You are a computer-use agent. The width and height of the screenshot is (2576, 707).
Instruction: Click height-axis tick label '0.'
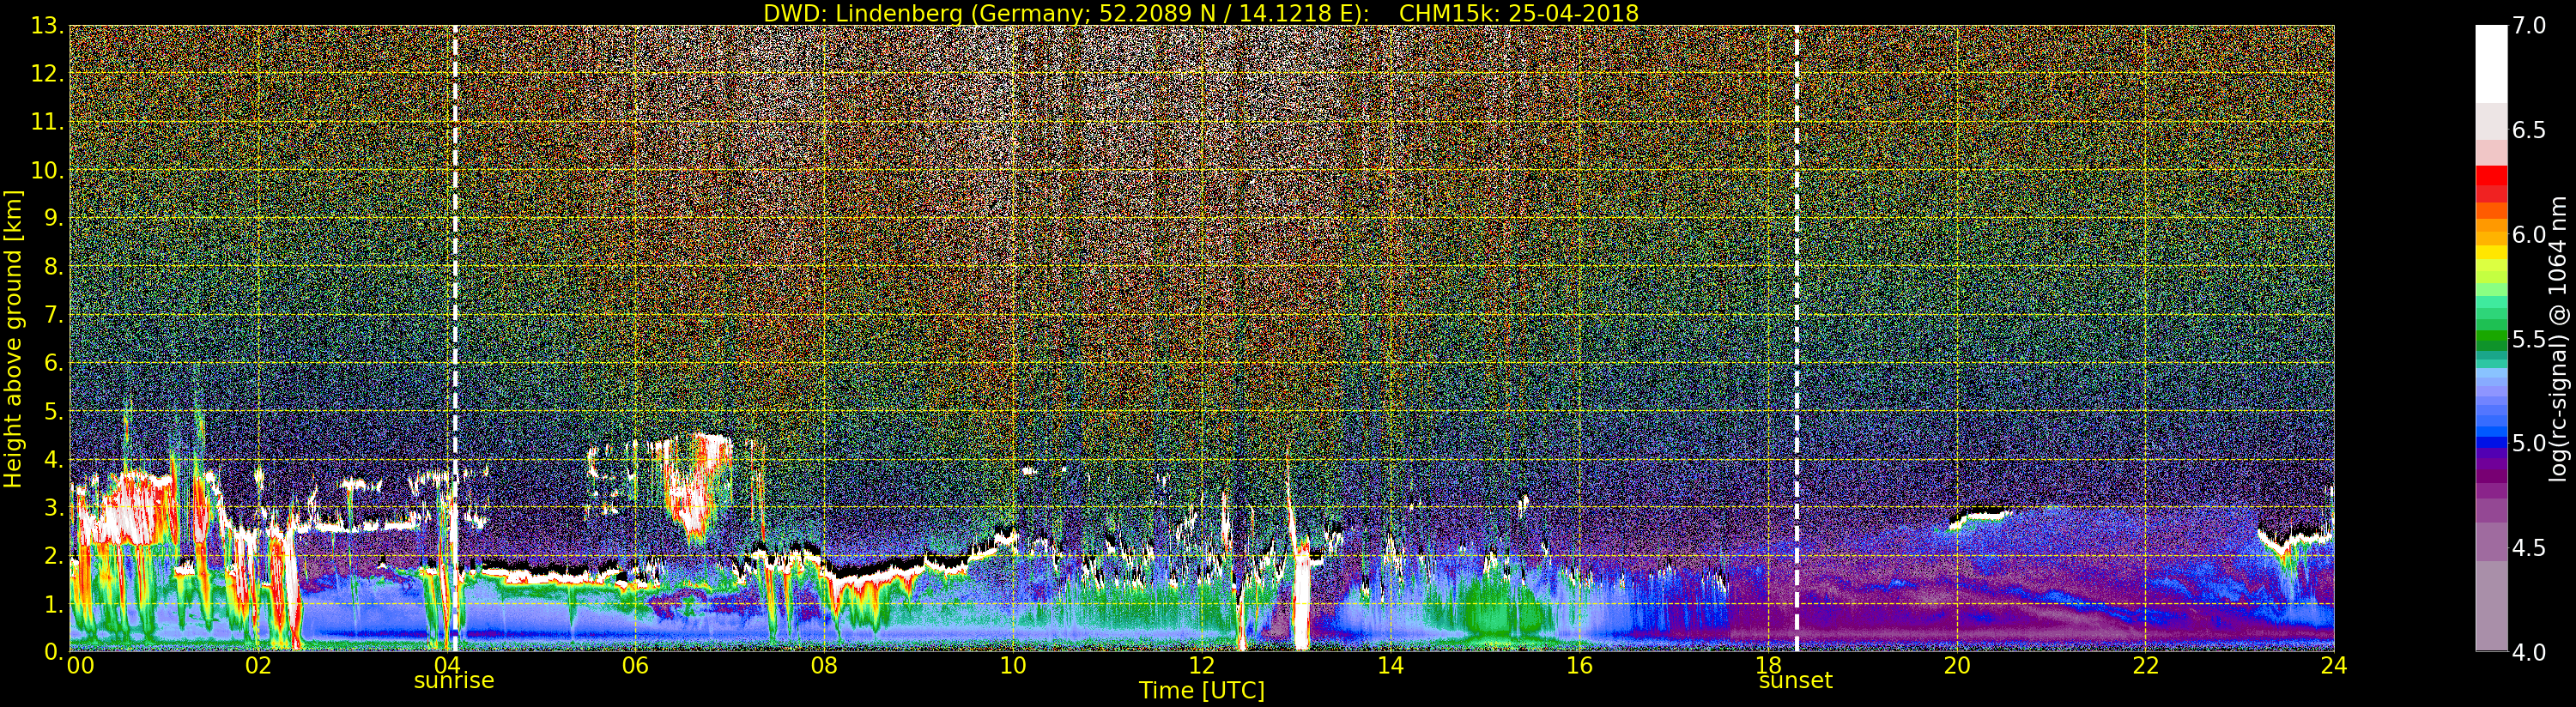click(x=53, y=652)
